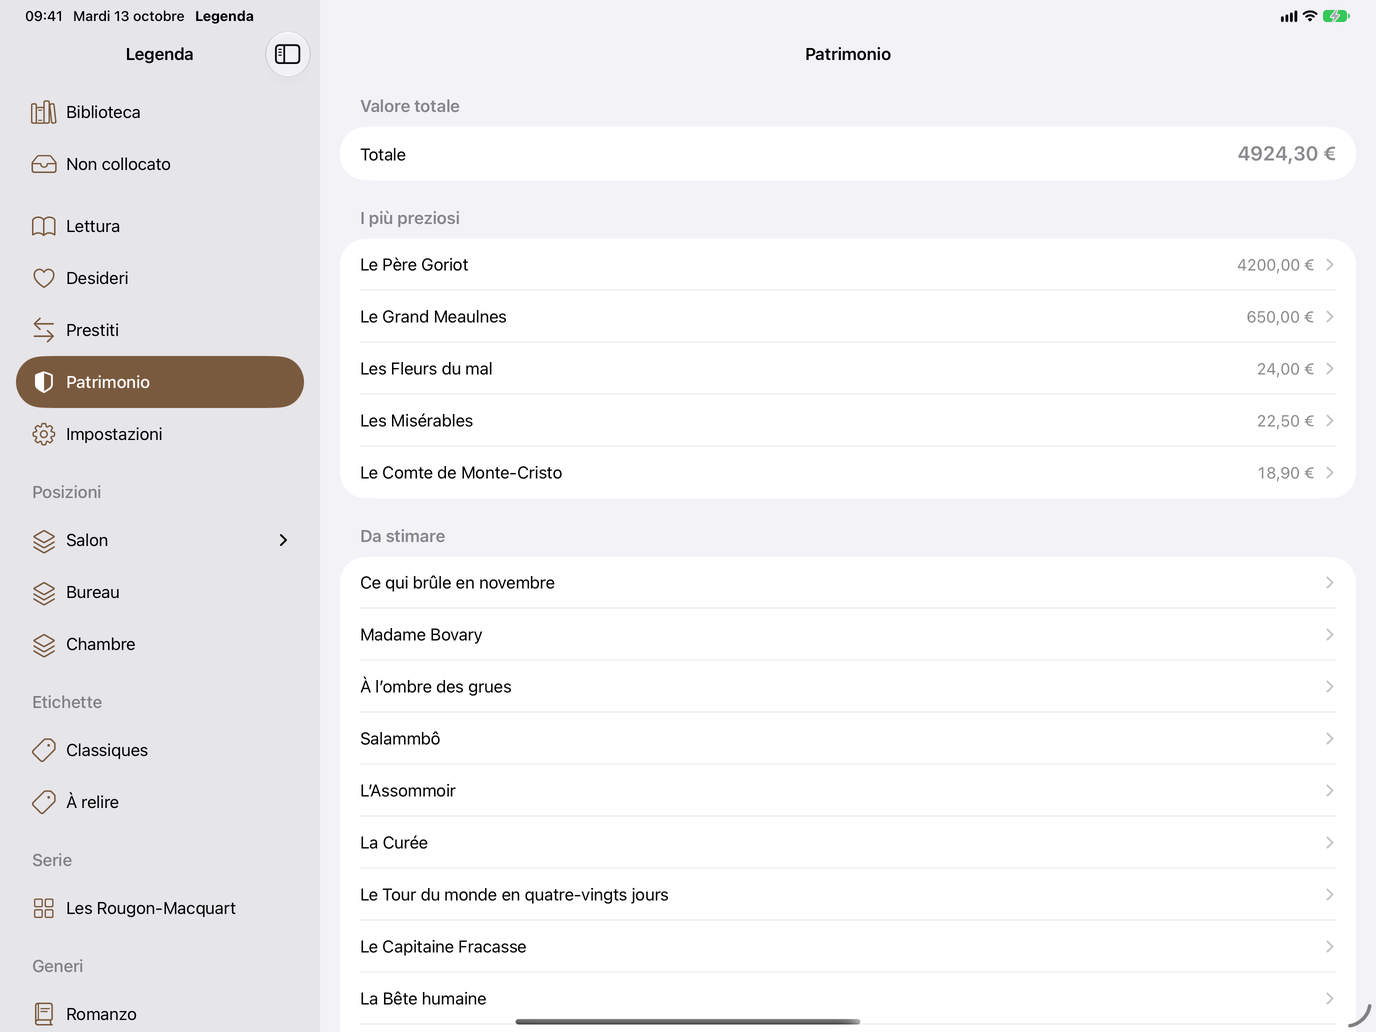Open the Biblioteca section
Image resolution: width=1376 pixels, height=1032 pixels.
pos(160,112)
